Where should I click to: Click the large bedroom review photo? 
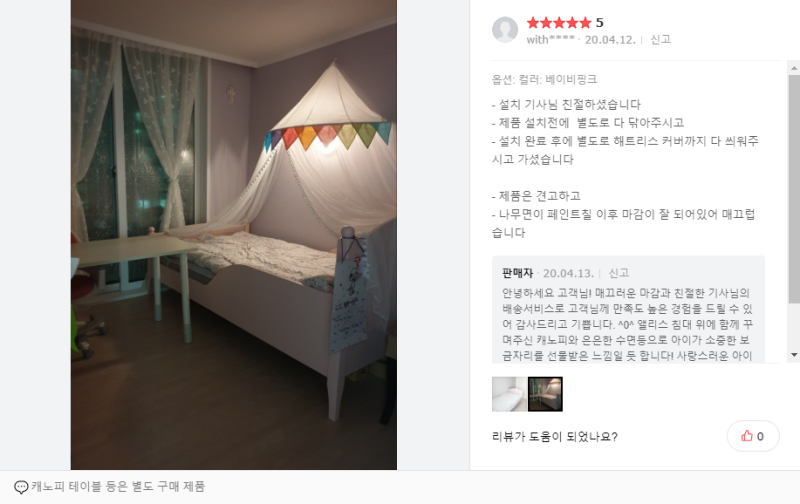click(234, 235)
